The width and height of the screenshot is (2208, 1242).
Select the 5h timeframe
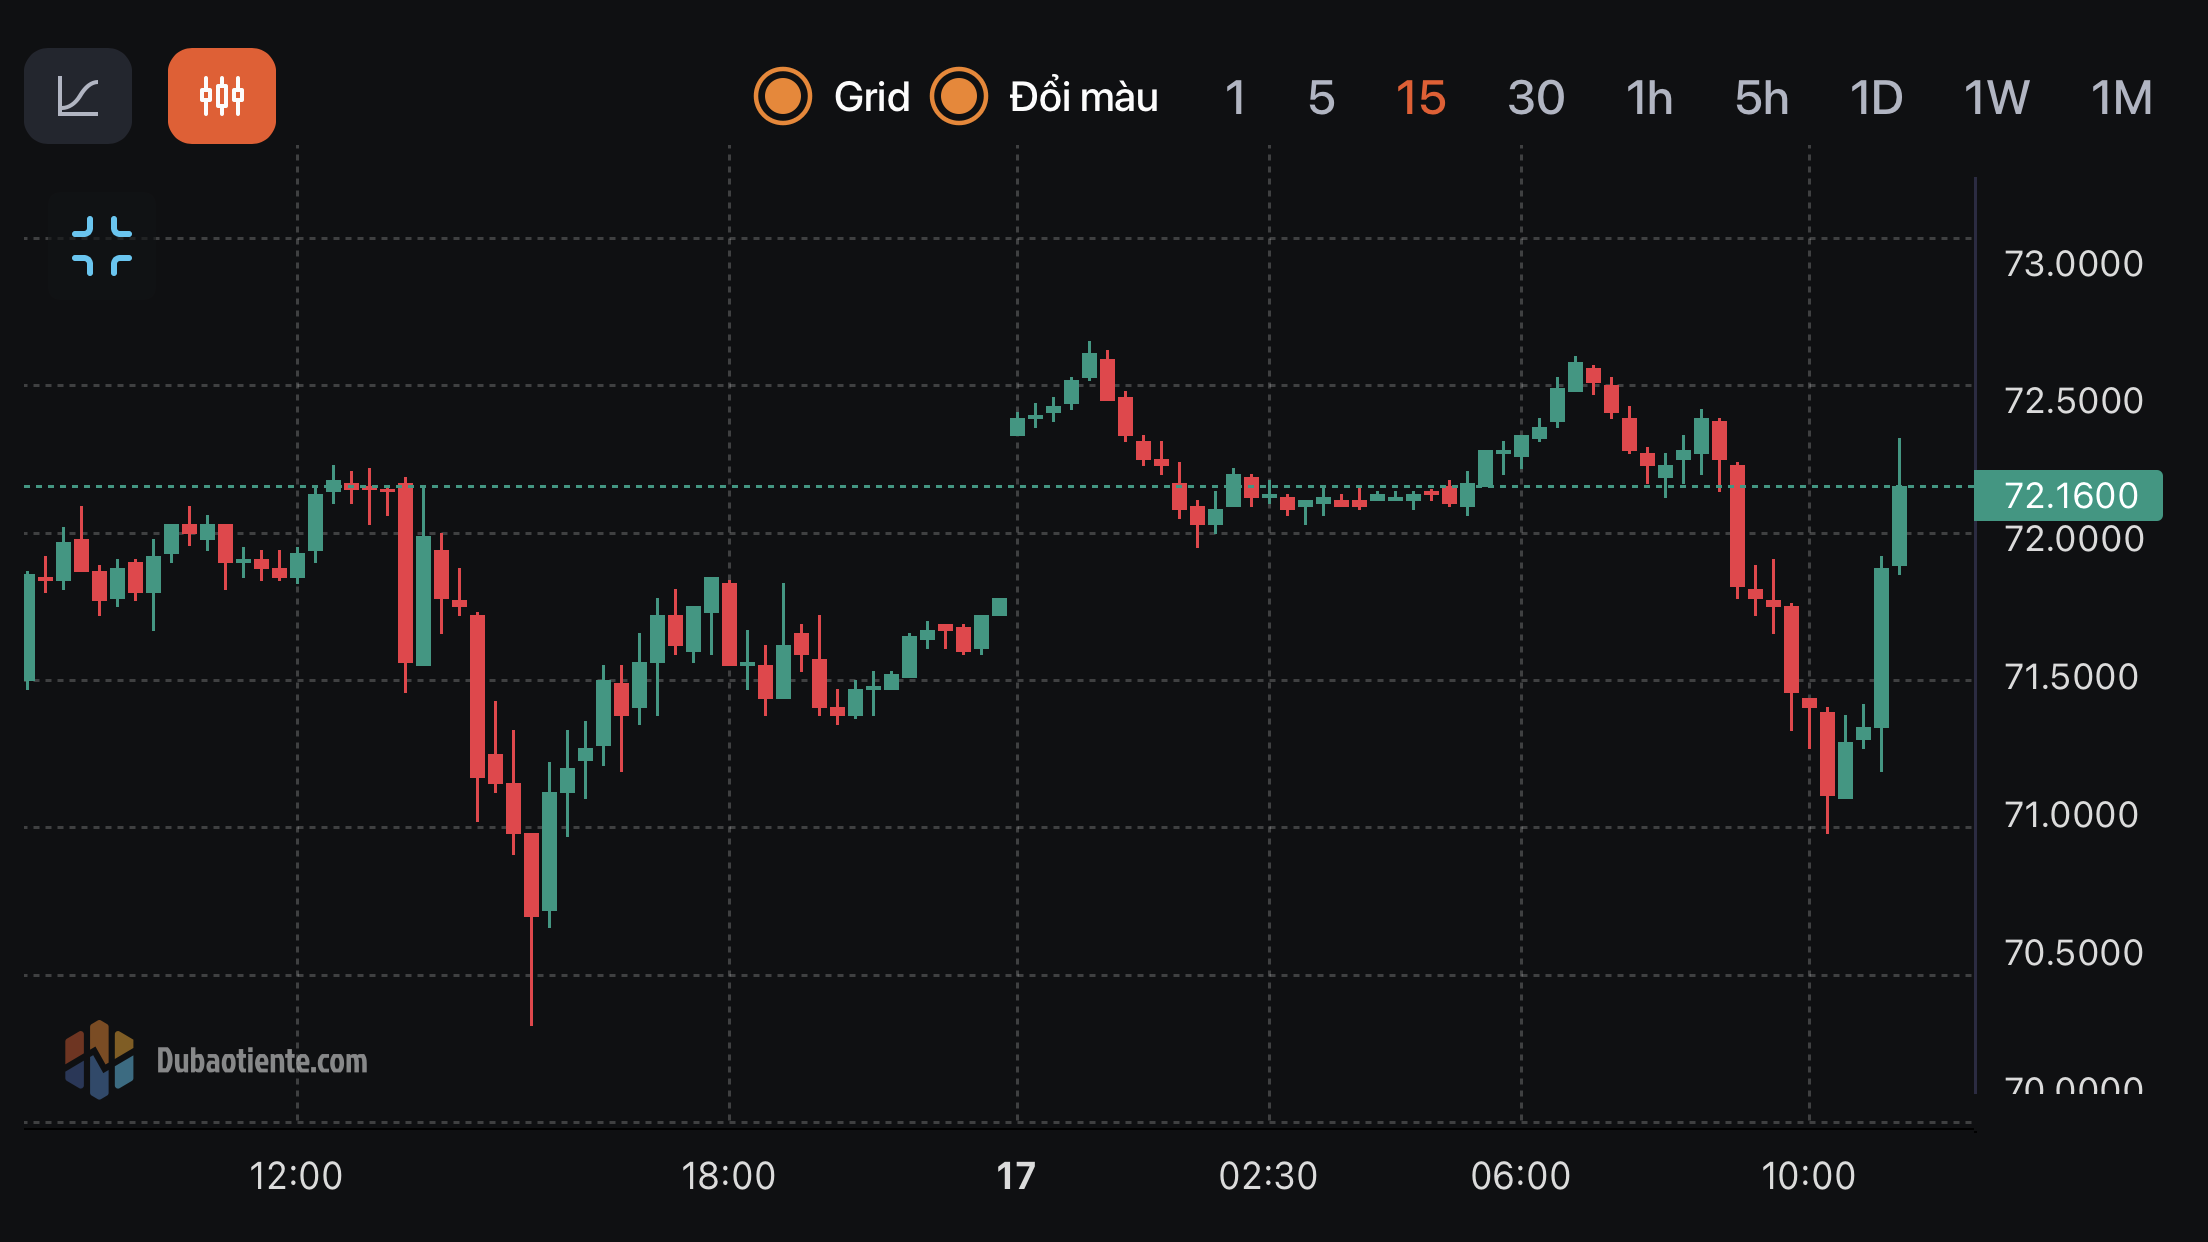pos(1761,98)
